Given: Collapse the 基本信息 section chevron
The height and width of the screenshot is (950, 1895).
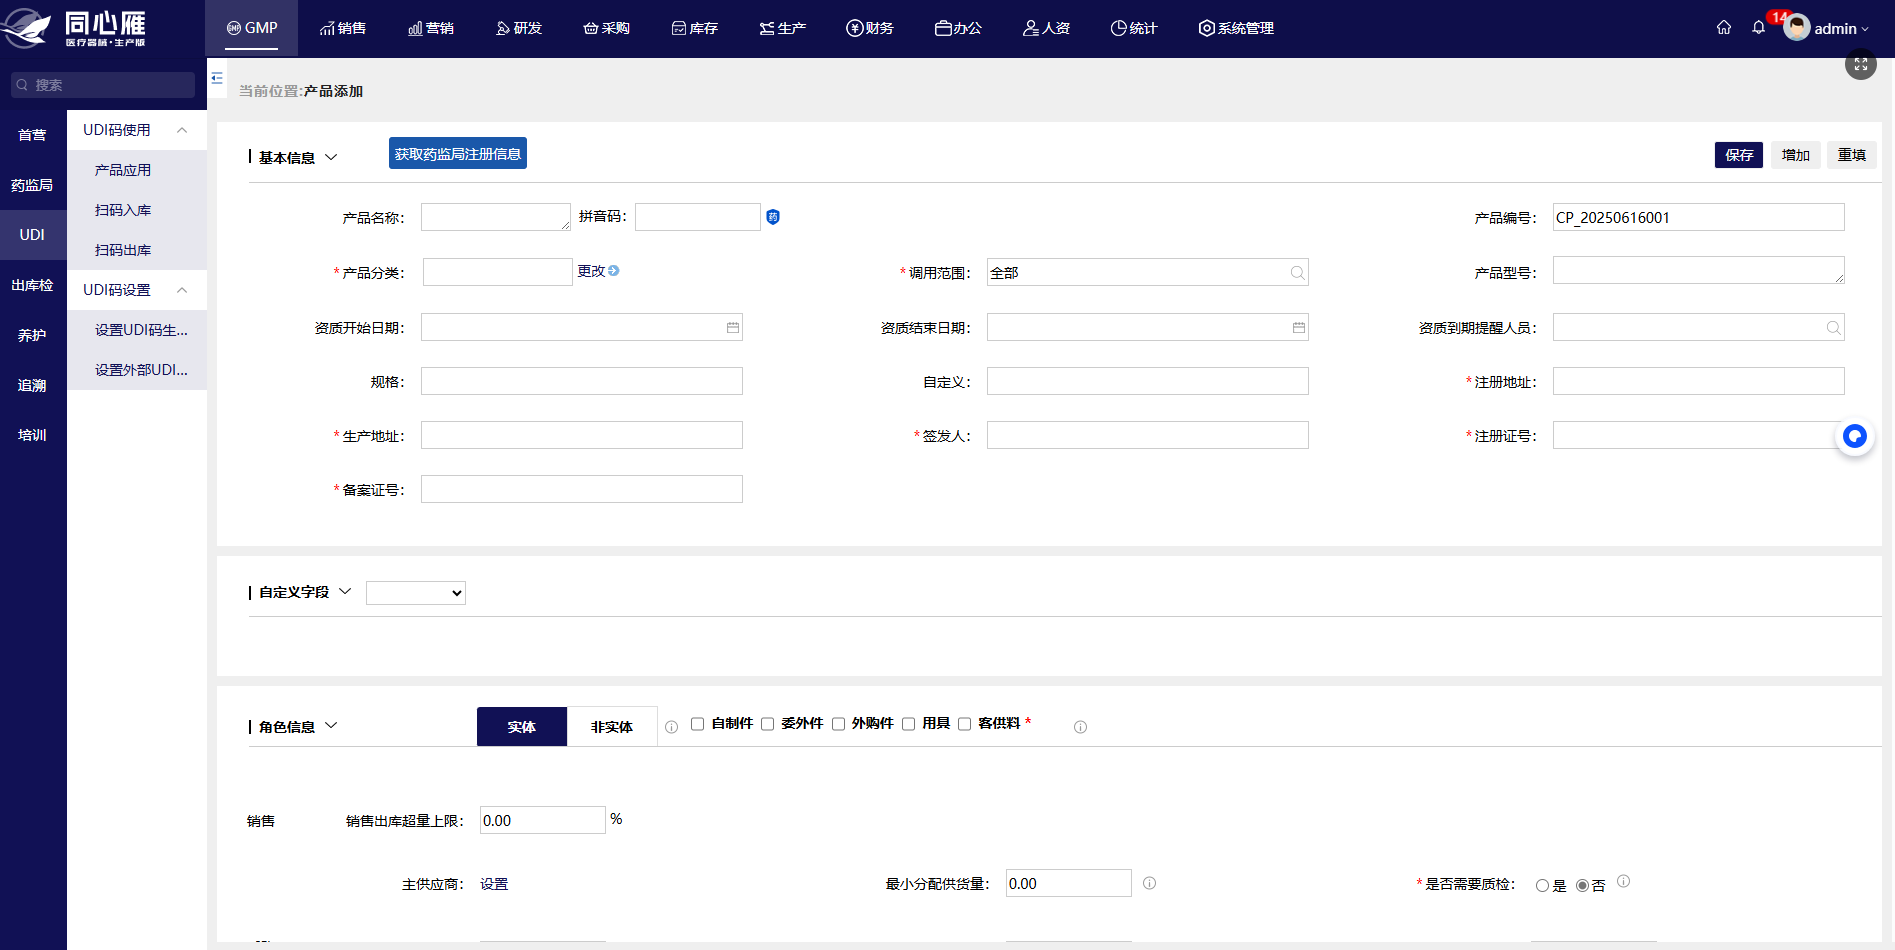Looking at the screenshot, I should (332, 157).
